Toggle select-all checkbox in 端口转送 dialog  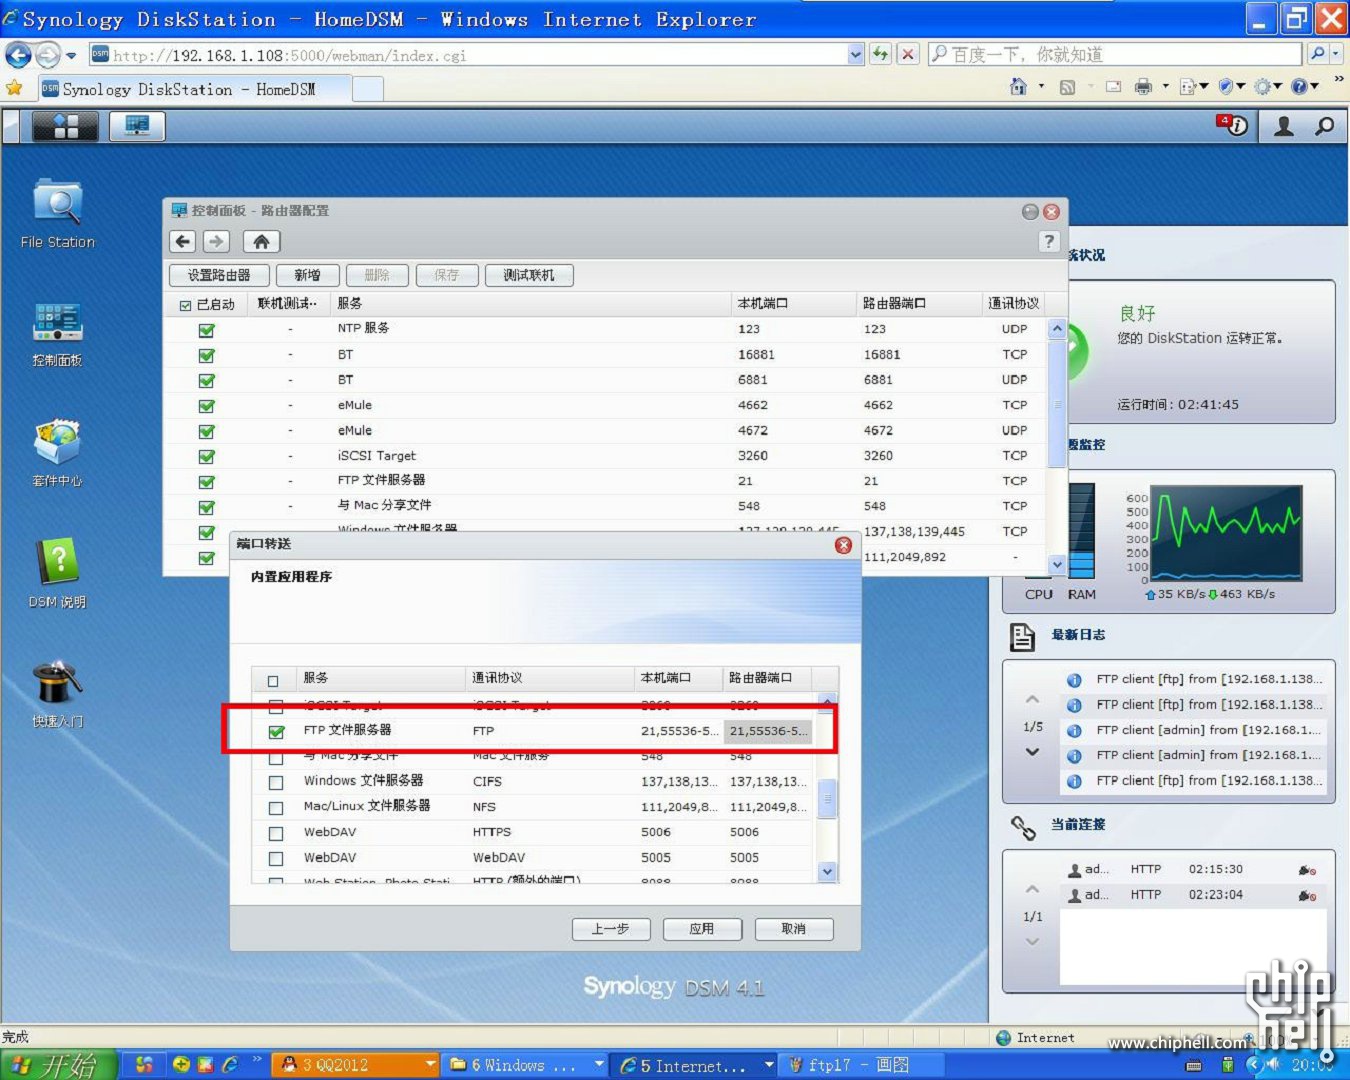point(273,681)
